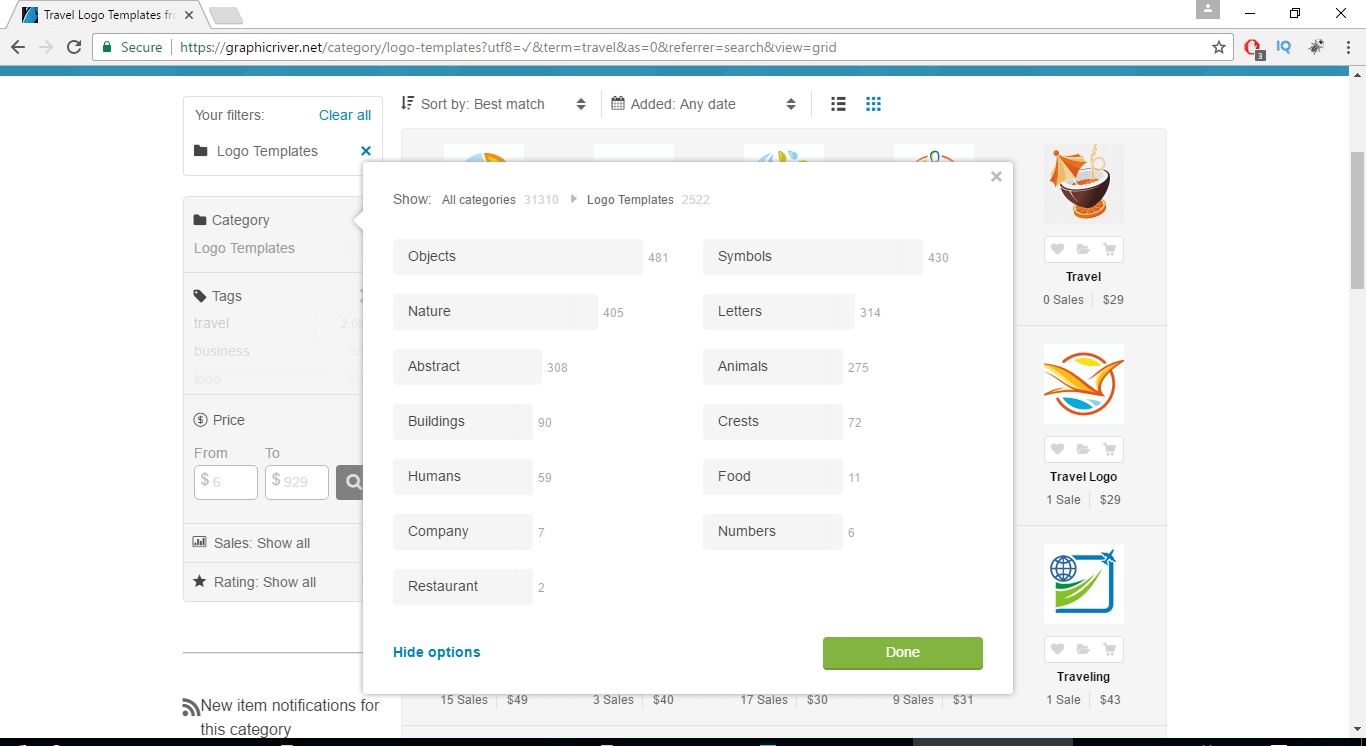Choose the Food category
The image size is (1366, 746).
pos(773,477)
